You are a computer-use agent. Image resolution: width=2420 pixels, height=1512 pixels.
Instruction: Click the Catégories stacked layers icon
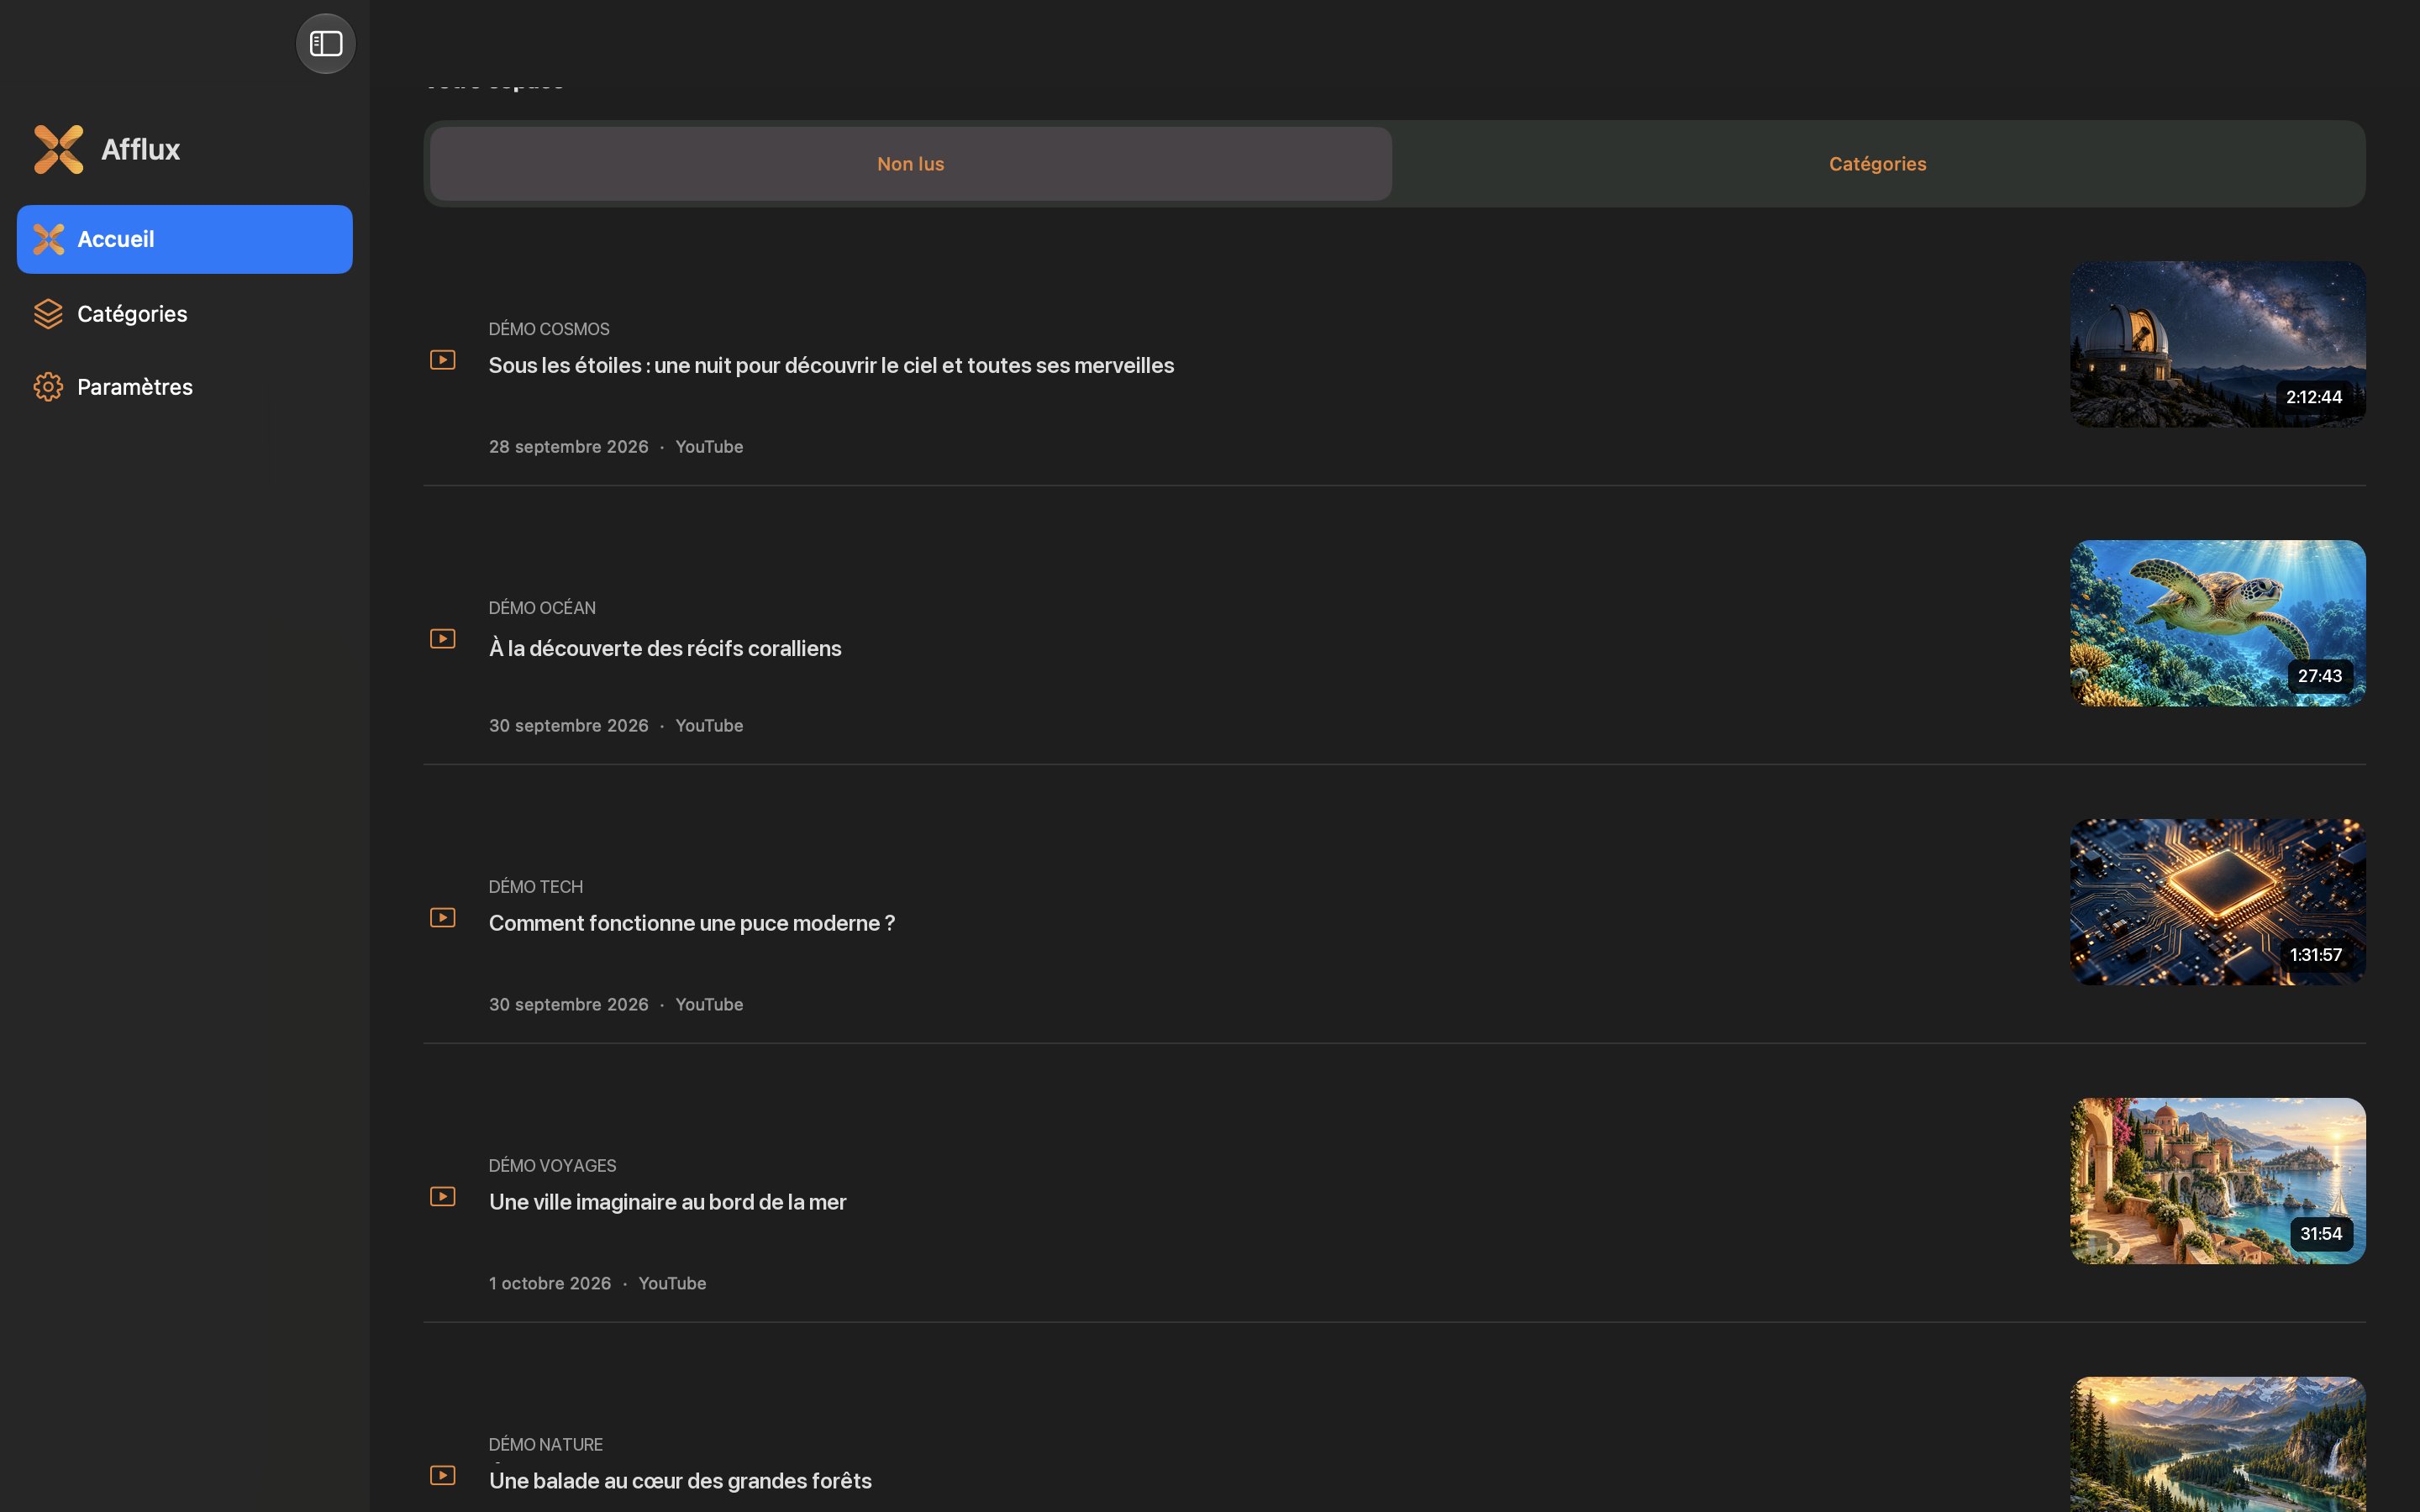pos(48,314)
